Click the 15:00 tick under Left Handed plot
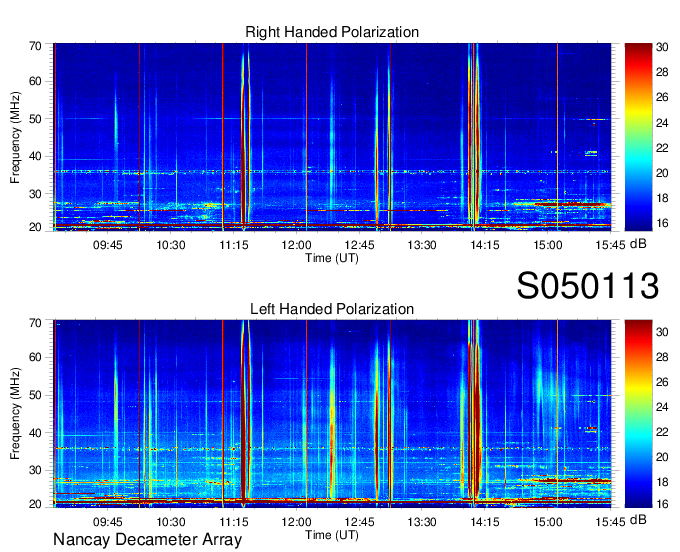The image size is (680, 552). [548, 522]
